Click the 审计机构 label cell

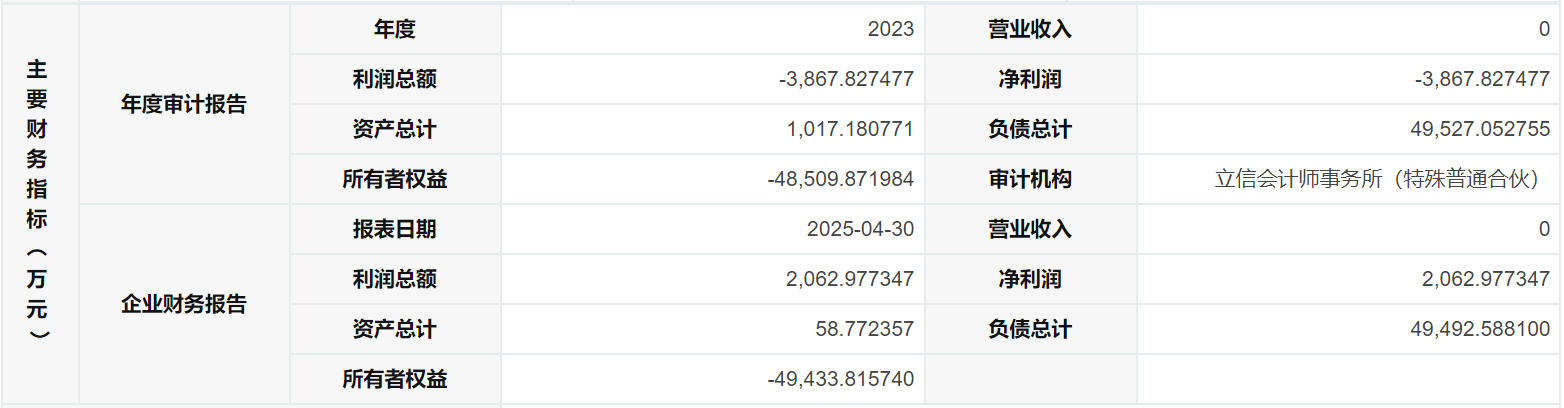pyautogui.click(x=1031, y=179)
